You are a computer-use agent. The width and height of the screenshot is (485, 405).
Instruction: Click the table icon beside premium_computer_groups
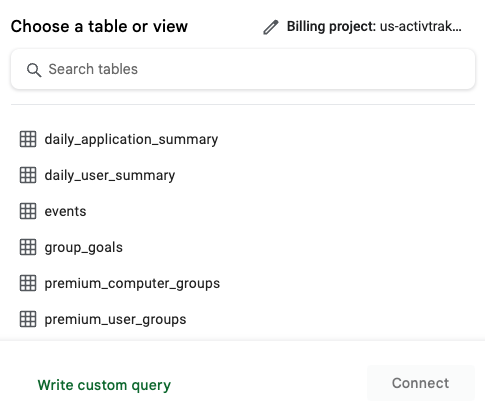pos(28,283)
